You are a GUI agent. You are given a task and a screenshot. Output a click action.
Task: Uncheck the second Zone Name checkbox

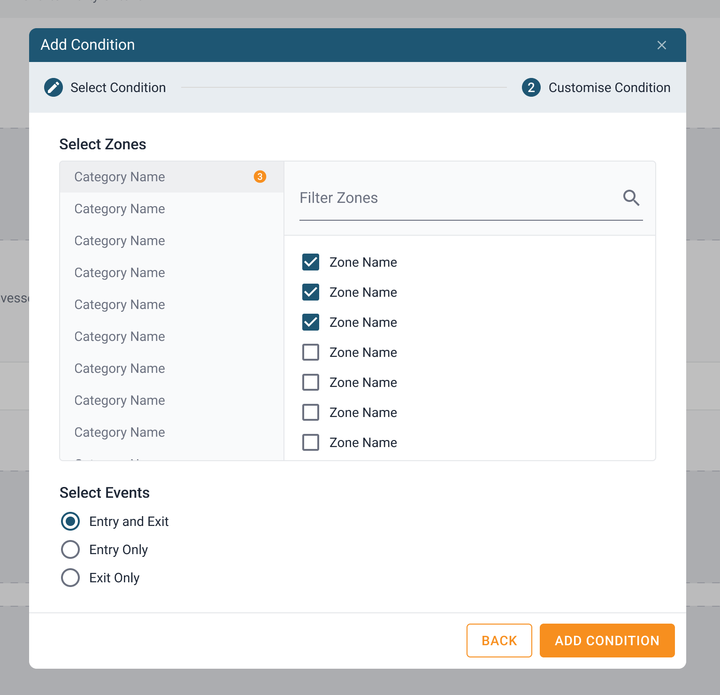[311, 292]
